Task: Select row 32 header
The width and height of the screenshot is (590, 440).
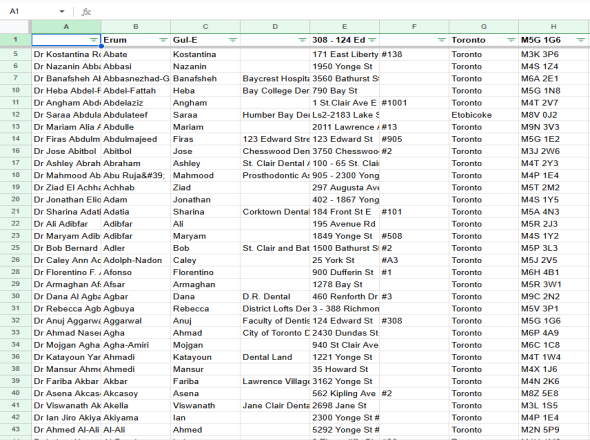Action: (15, 321)
